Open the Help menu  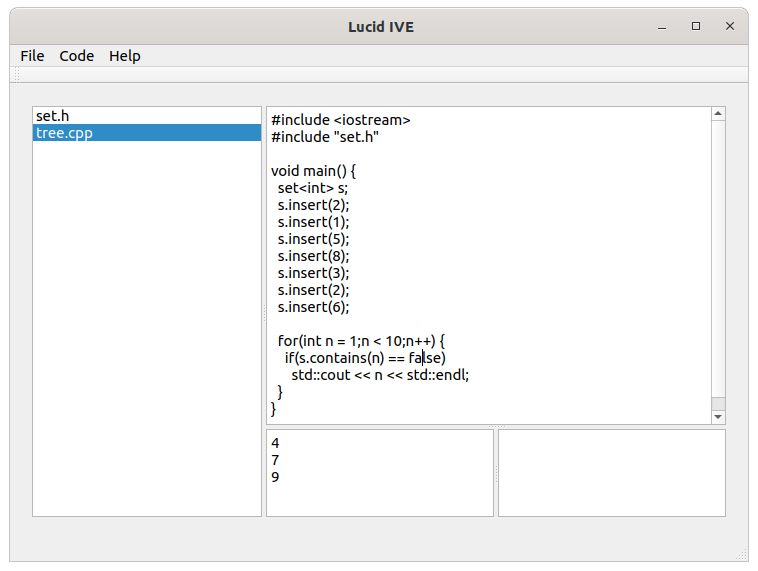125,56
